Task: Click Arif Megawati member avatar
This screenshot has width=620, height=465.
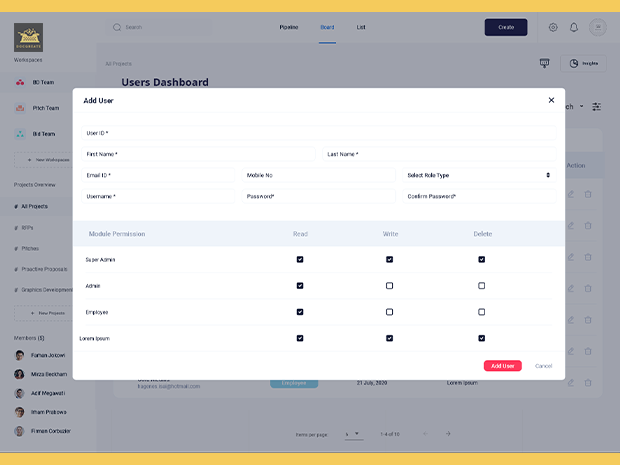Action: pos(19,393)
